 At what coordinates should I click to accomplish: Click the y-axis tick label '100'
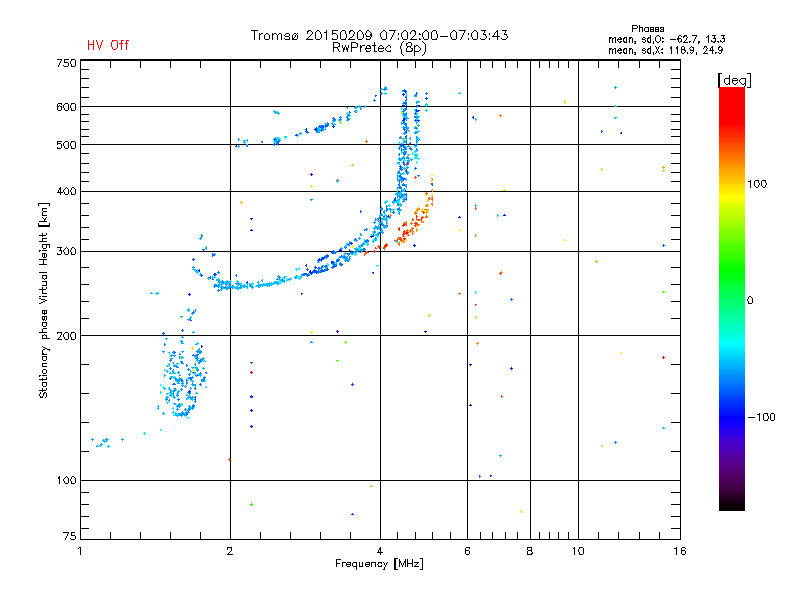point(66,480)
